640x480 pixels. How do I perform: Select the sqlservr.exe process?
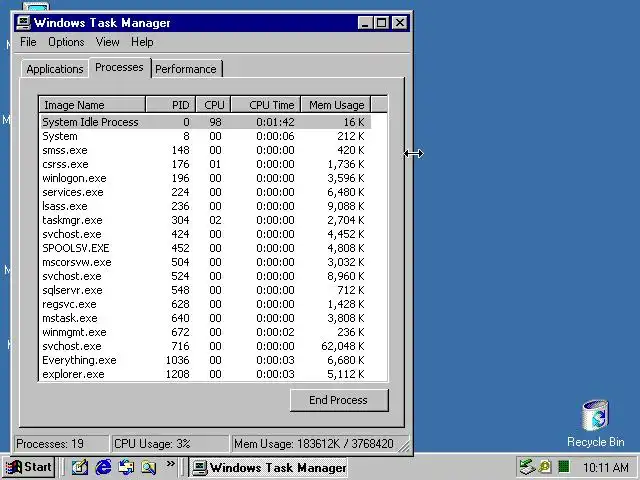coord(206,290)
